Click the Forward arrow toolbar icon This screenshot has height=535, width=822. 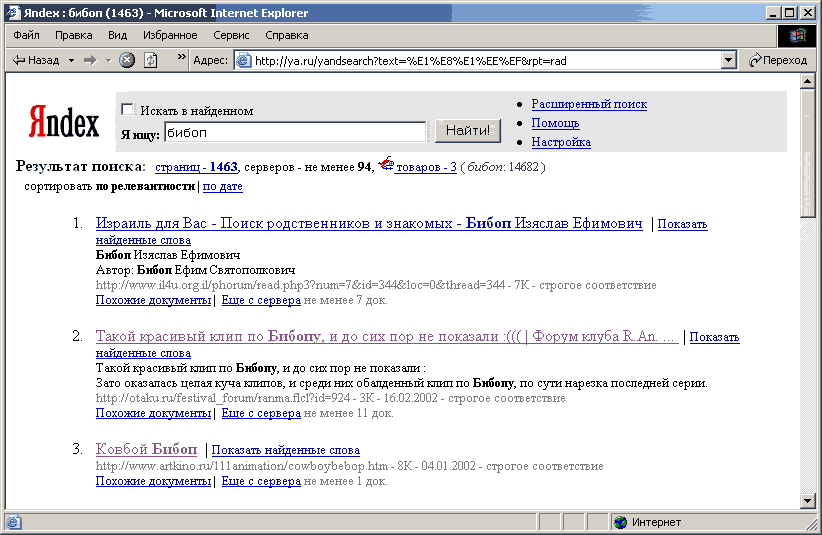click(91, 60)
